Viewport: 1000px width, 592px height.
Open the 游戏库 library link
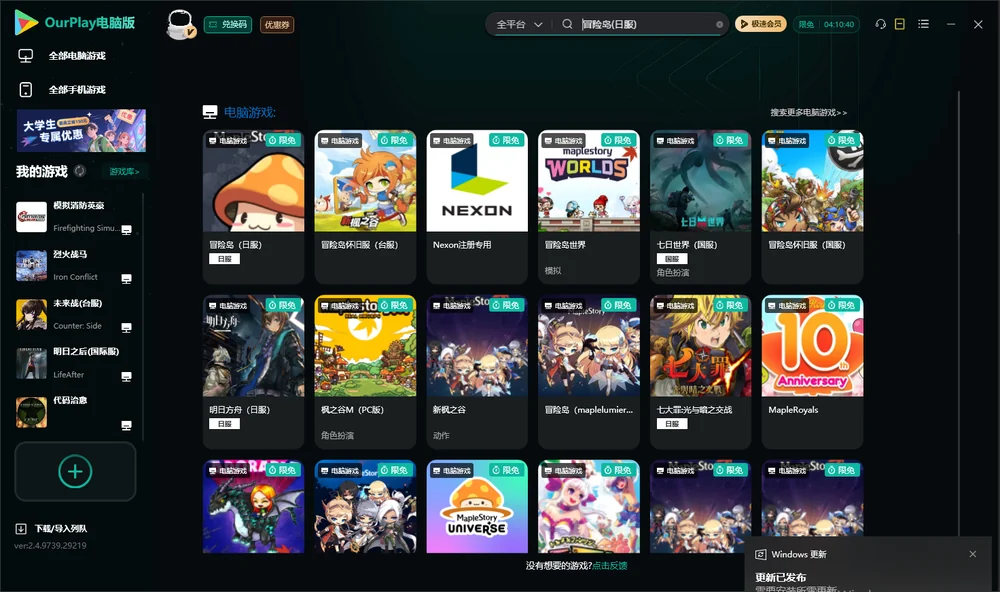tap(124, 172)
